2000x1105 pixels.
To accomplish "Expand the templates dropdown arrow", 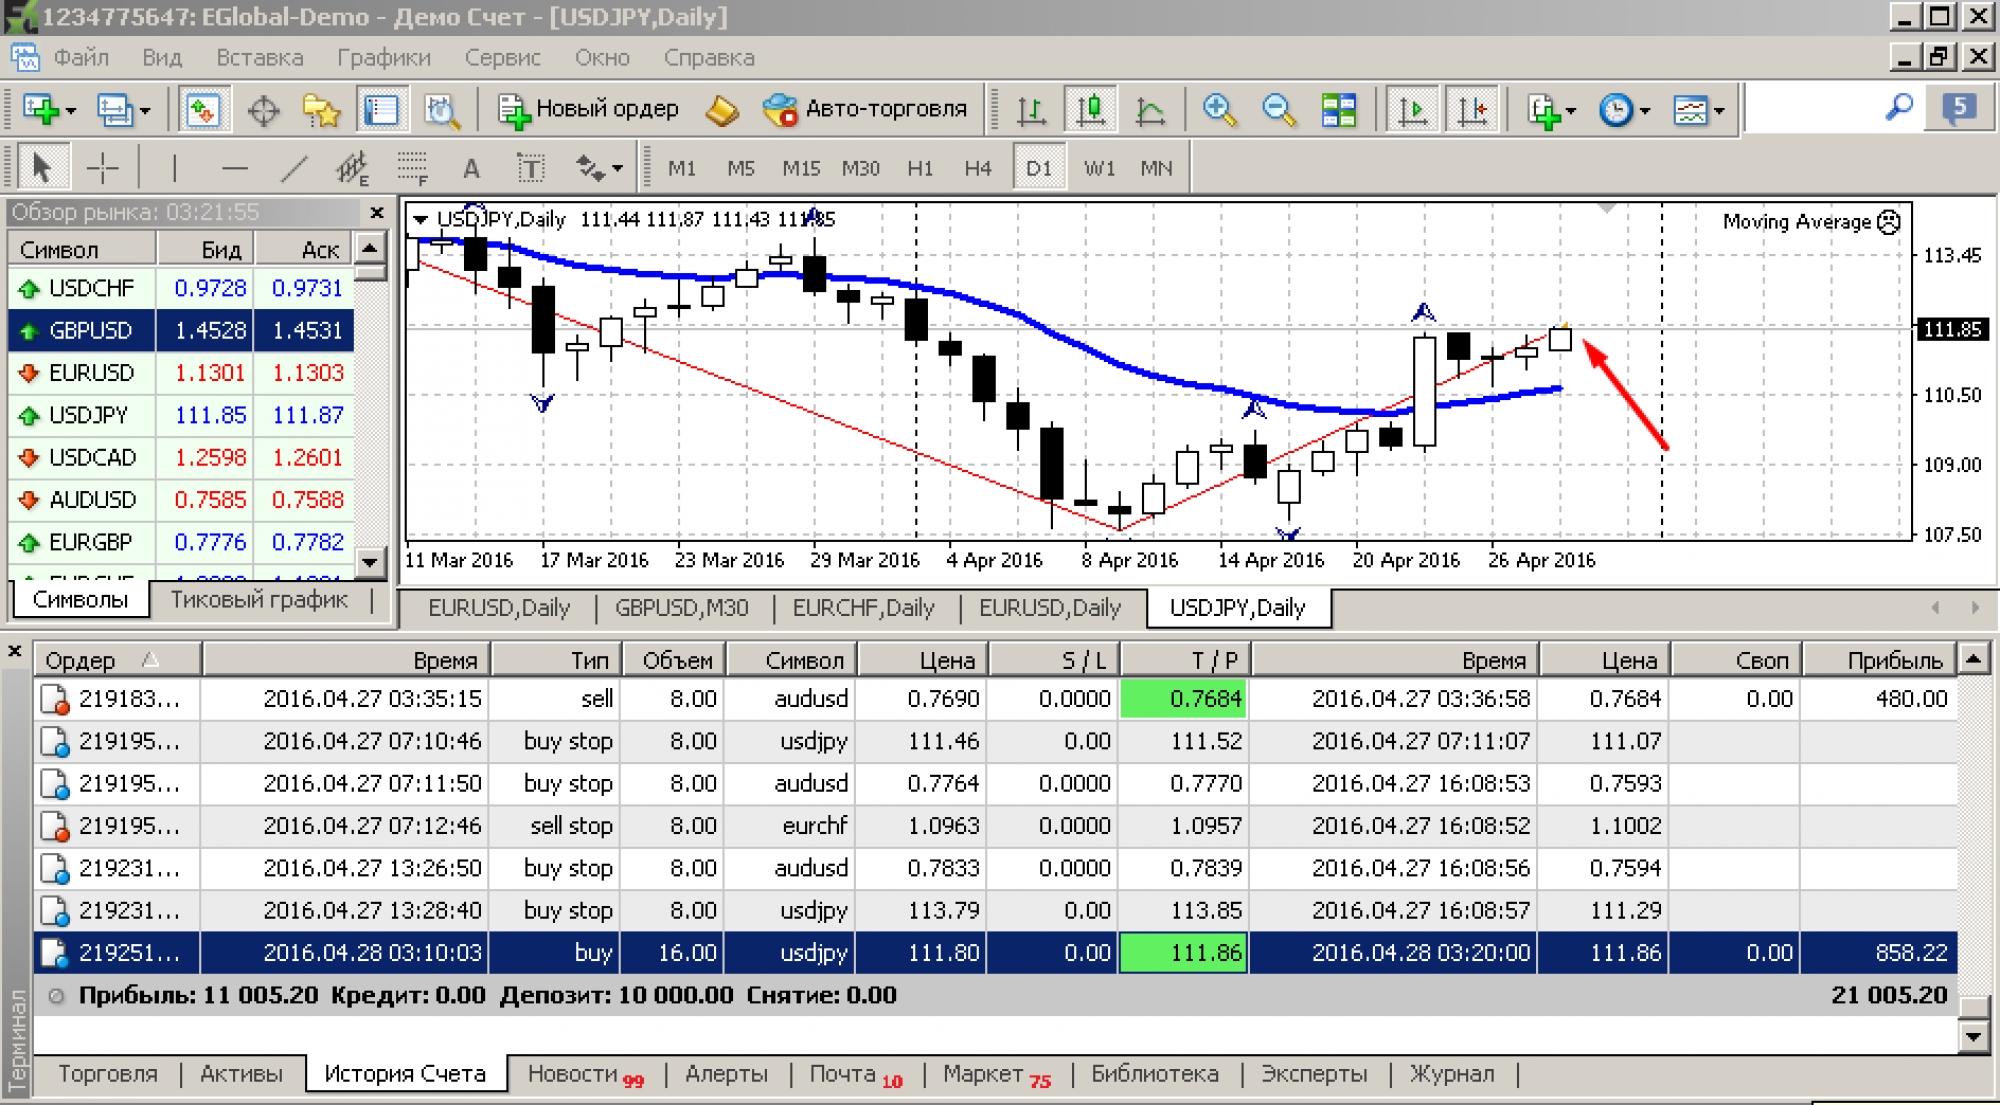I will (1719, 111).
